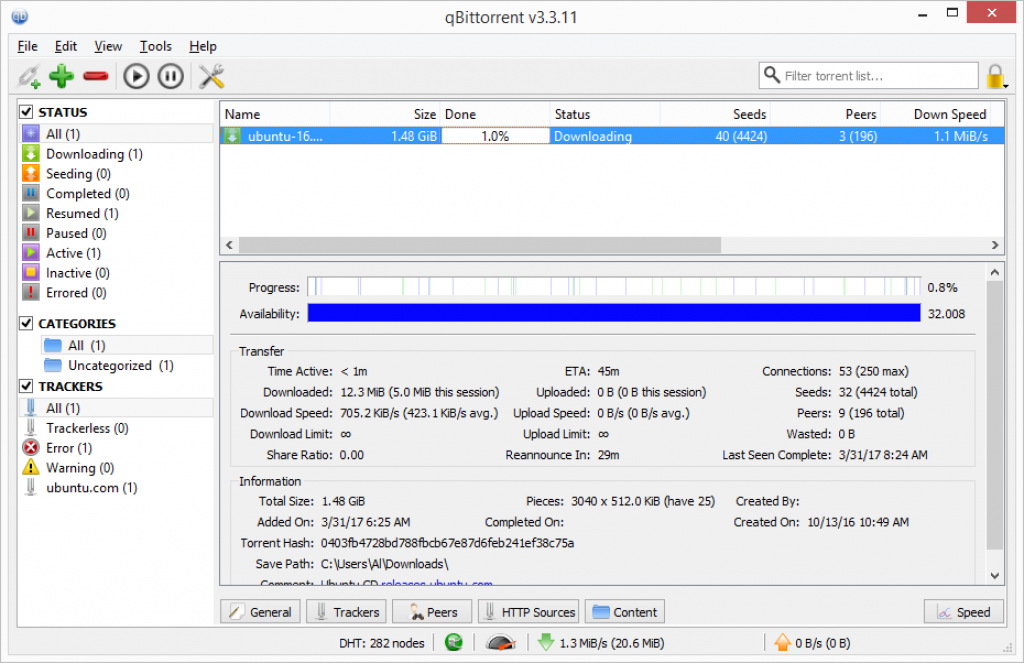Click the details panel scroll up arrow
This screenshot has width=1024, height=663.
[x=995, y=272]
